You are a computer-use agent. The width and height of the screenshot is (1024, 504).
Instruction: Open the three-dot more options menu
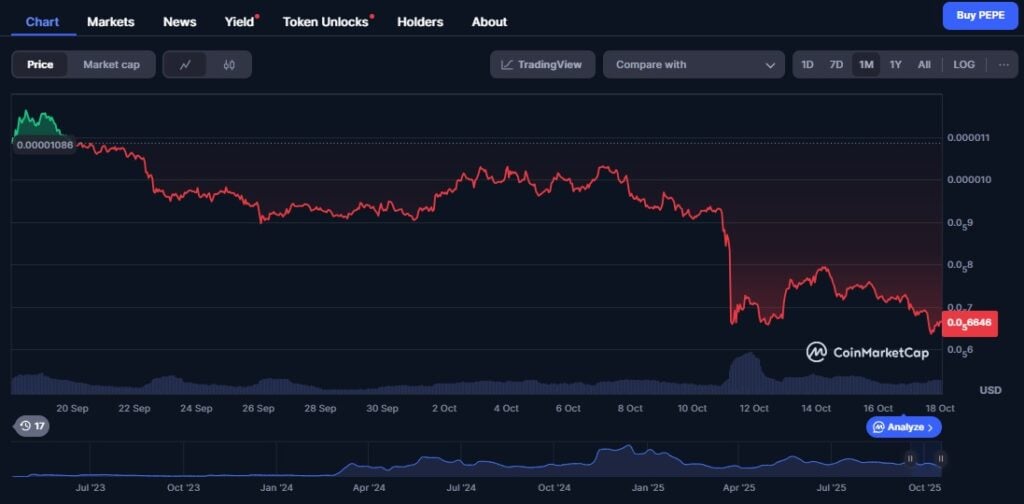click(1003, 65)
